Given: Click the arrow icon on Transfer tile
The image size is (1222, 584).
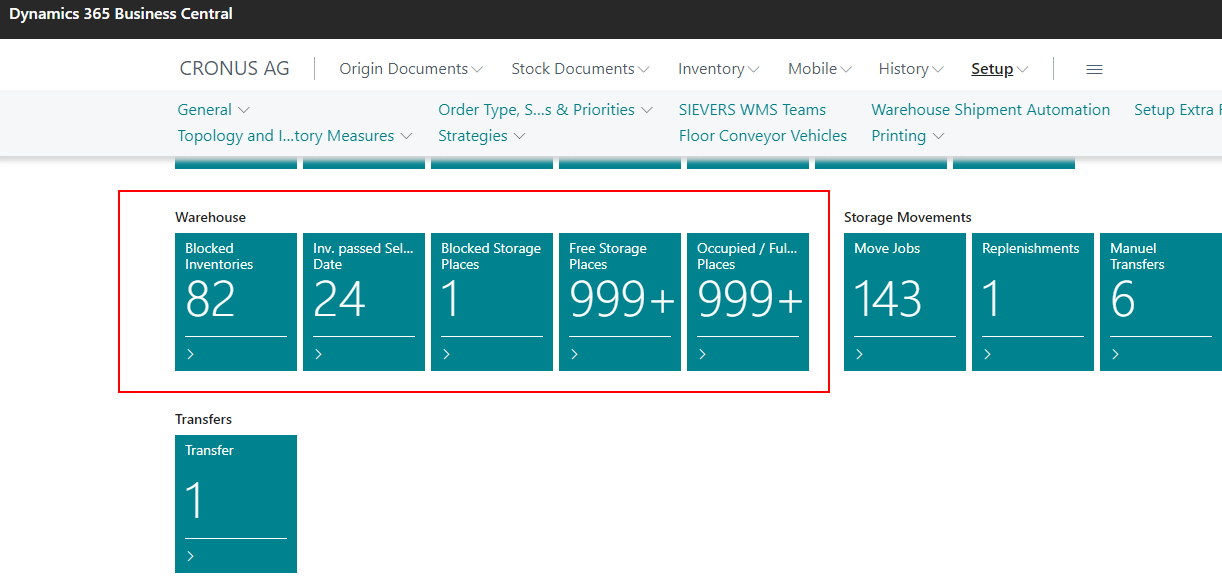Looking at the screenshot, I should (x=191, y=556).
